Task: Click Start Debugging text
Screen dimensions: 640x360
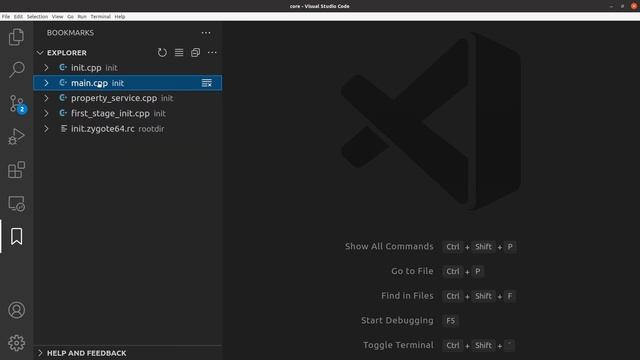Action: pos(397,320)
